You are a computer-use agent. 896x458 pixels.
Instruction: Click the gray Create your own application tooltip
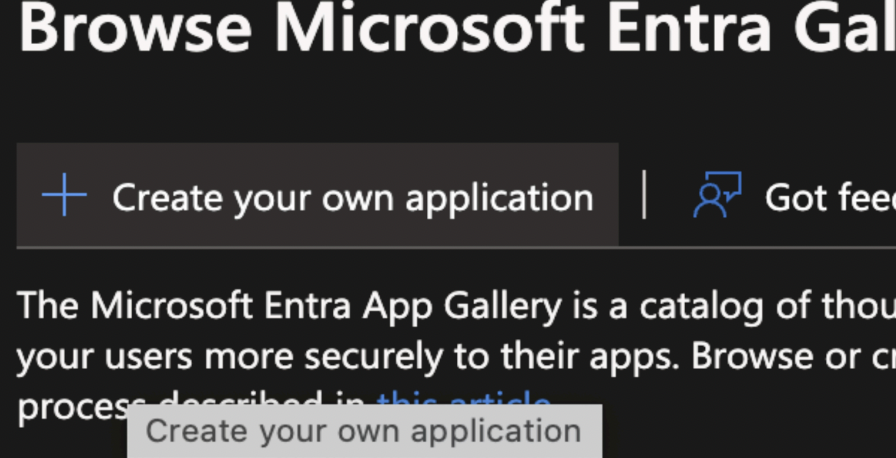click(364, 432)
